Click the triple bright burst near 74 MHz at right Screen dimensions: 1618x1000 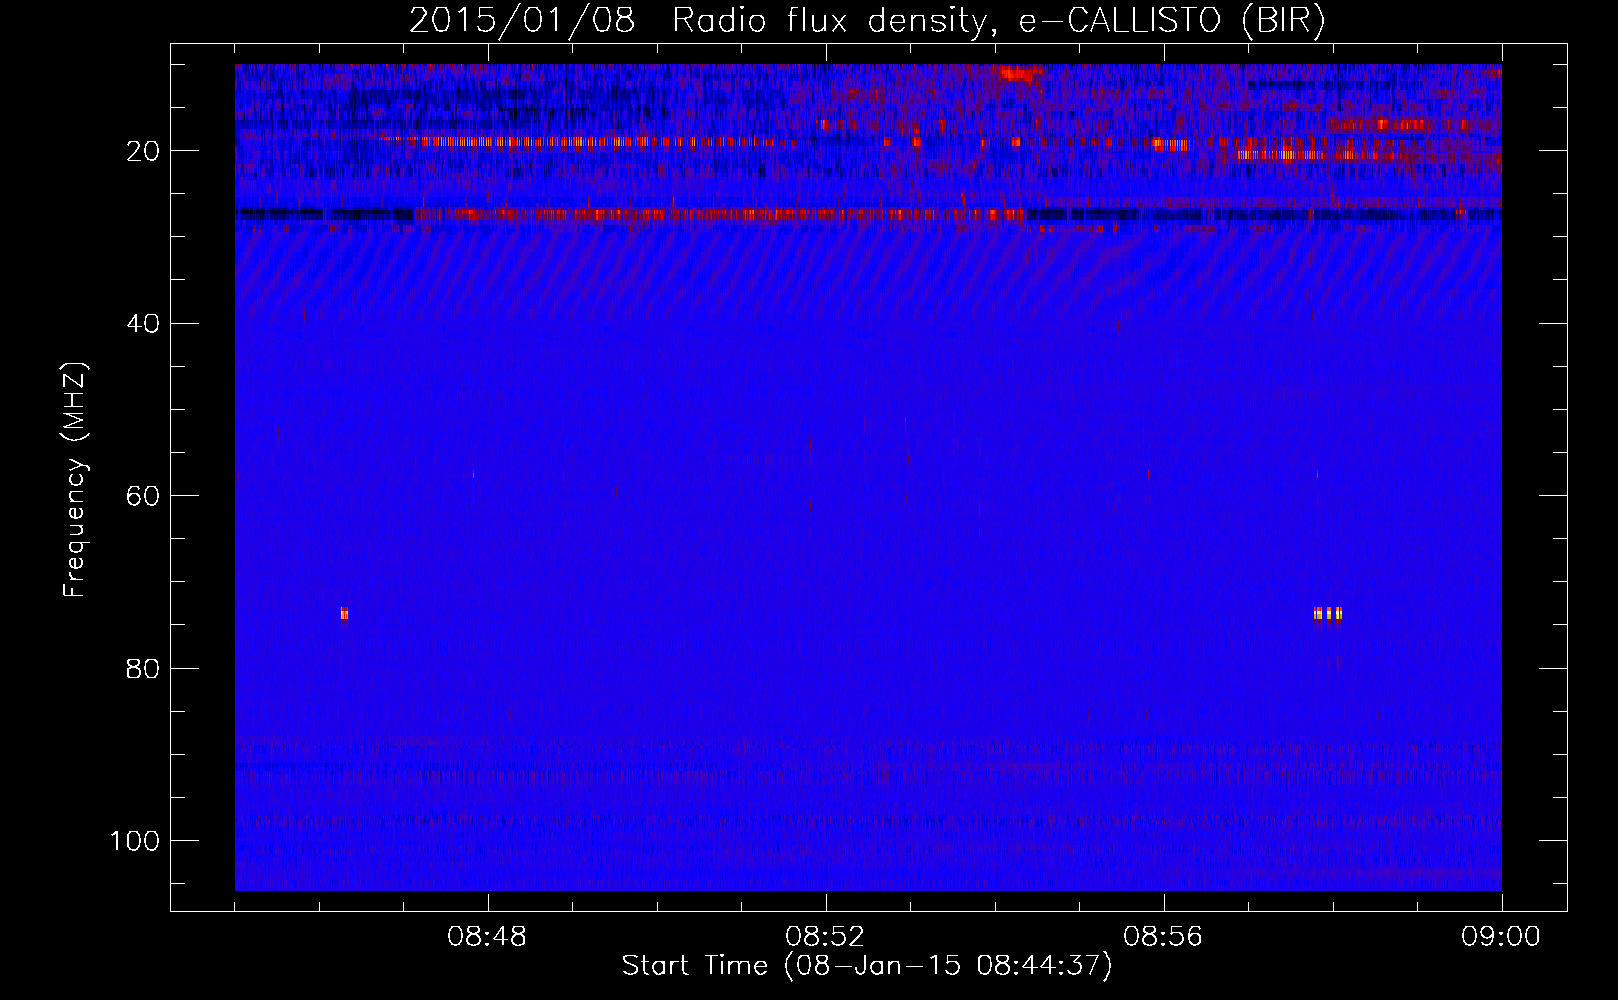(1328, 614)
